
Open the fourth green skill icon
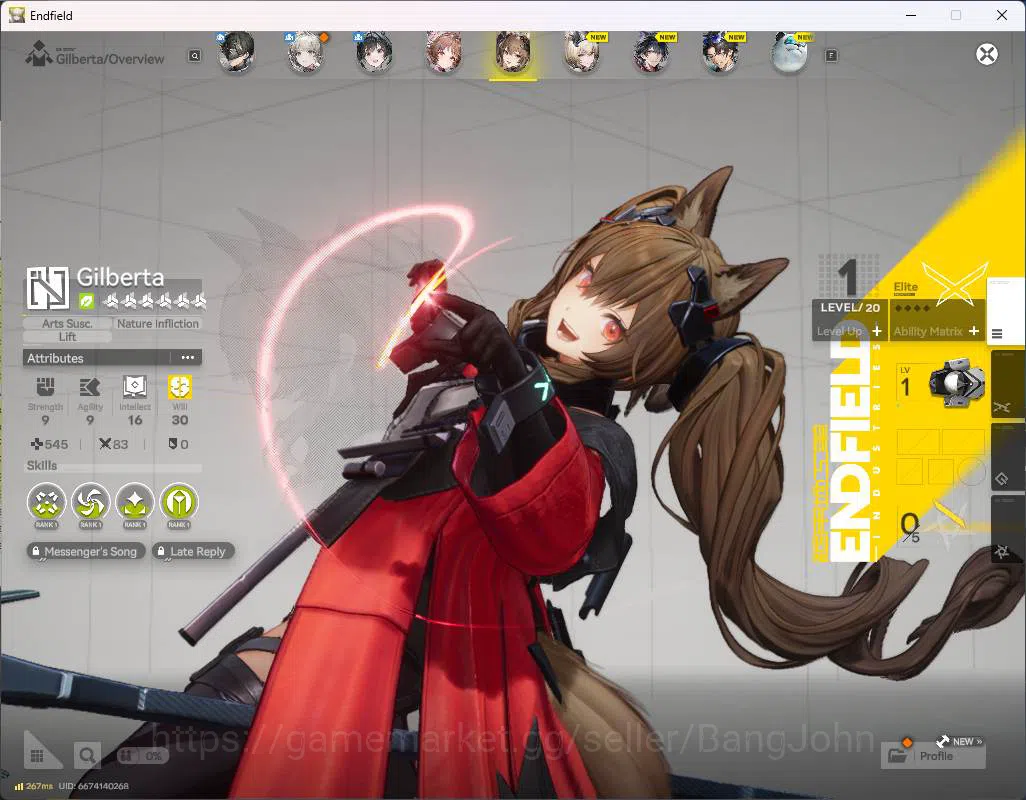tap(179, 502)
